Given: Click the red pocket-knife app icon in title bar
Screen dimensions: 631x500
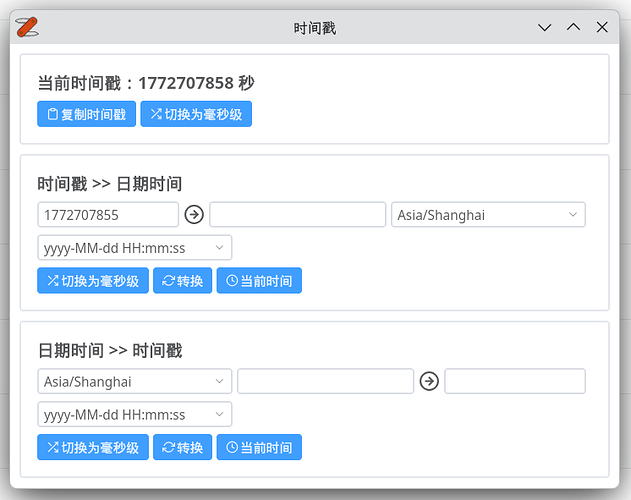Looking at the screenshot, I should coord(27,27).
